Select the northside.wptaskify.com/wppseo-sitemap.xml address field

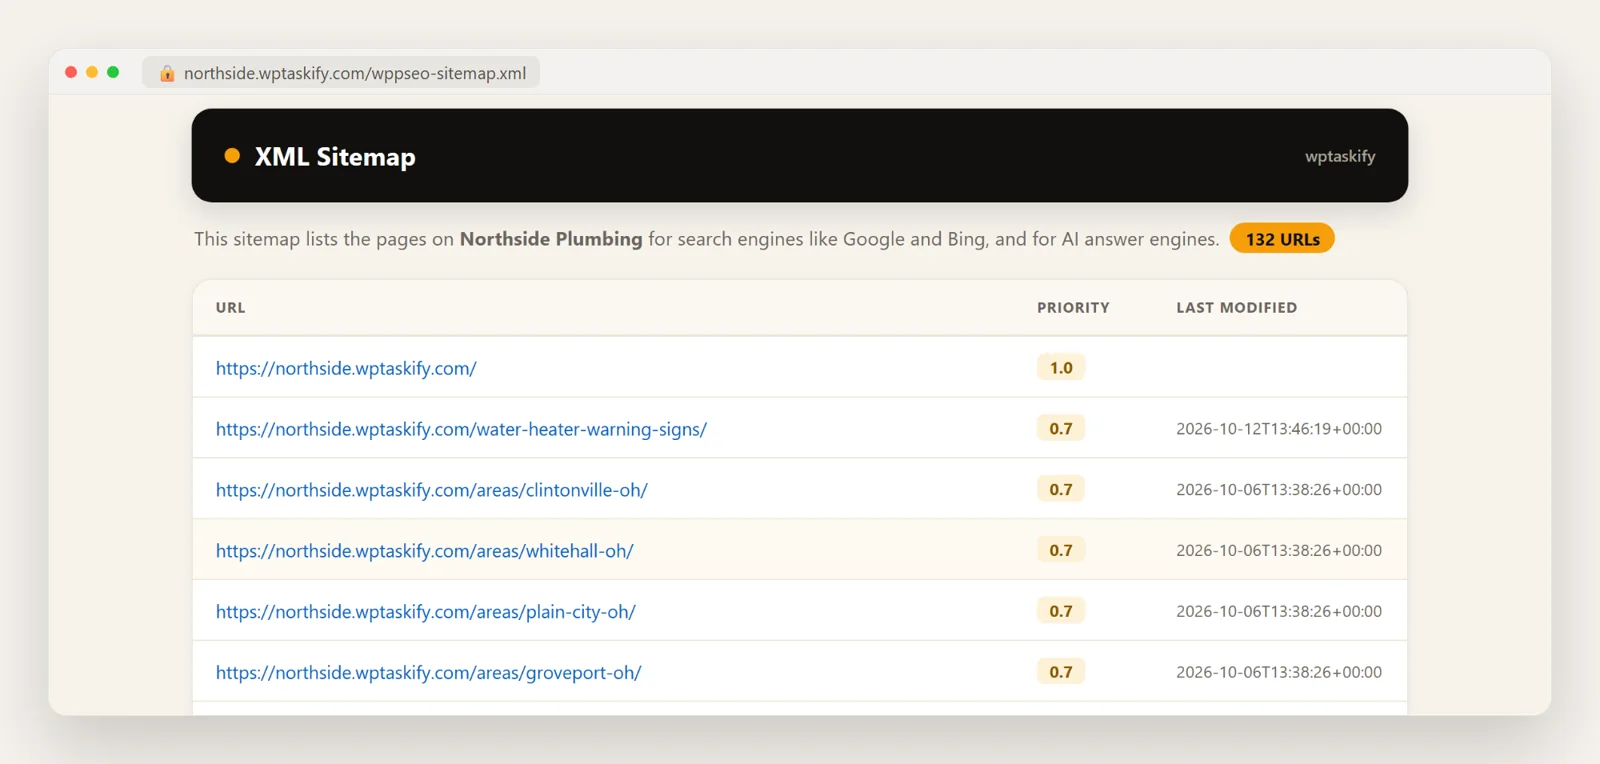click(341, 72)
